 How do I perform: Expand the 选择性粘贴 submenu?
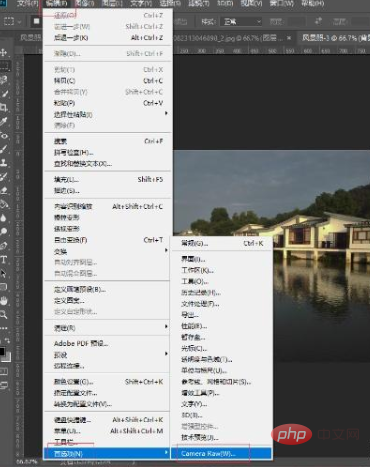tap(108, 114)
